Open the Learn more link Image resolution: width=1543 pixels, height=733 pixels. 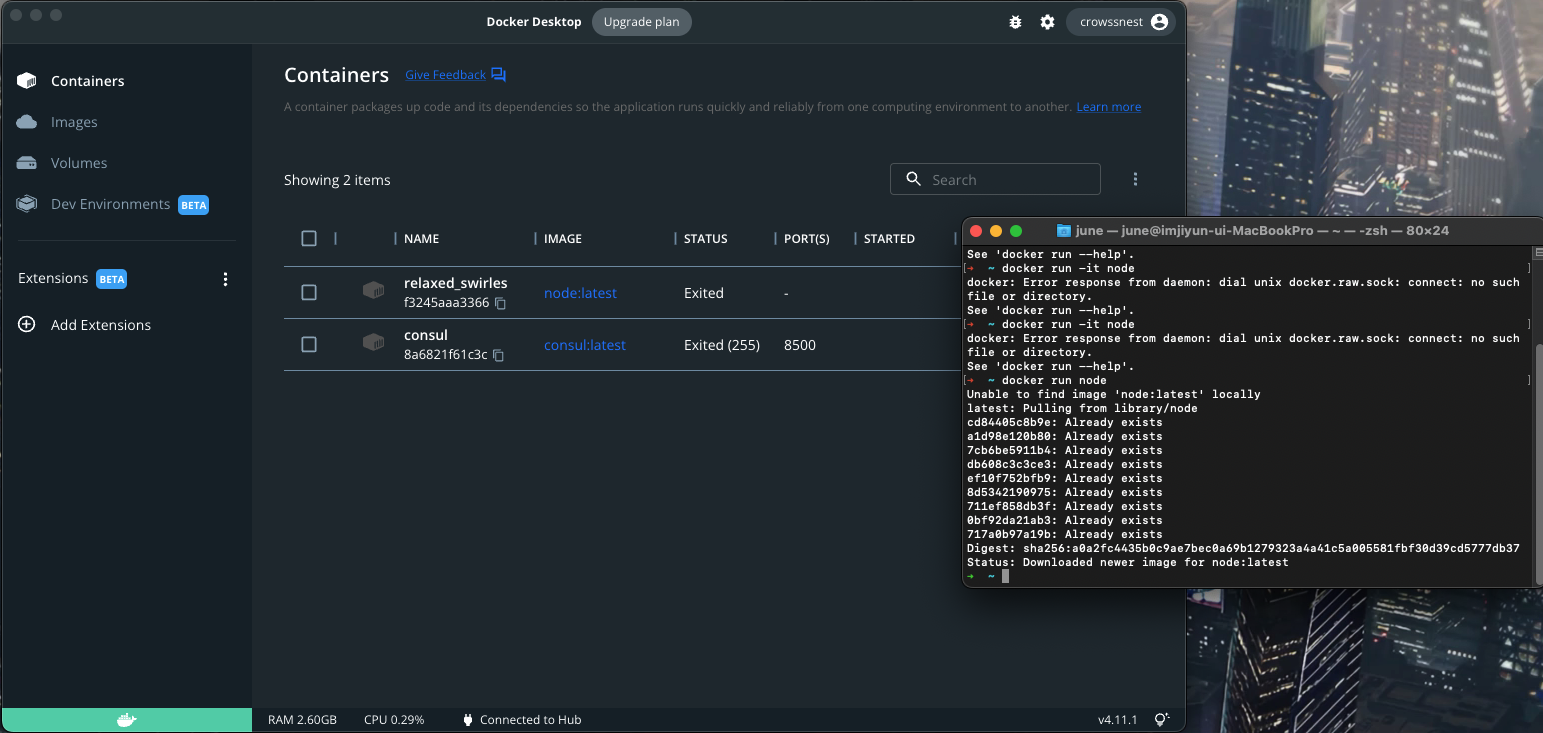(1108, 107)
